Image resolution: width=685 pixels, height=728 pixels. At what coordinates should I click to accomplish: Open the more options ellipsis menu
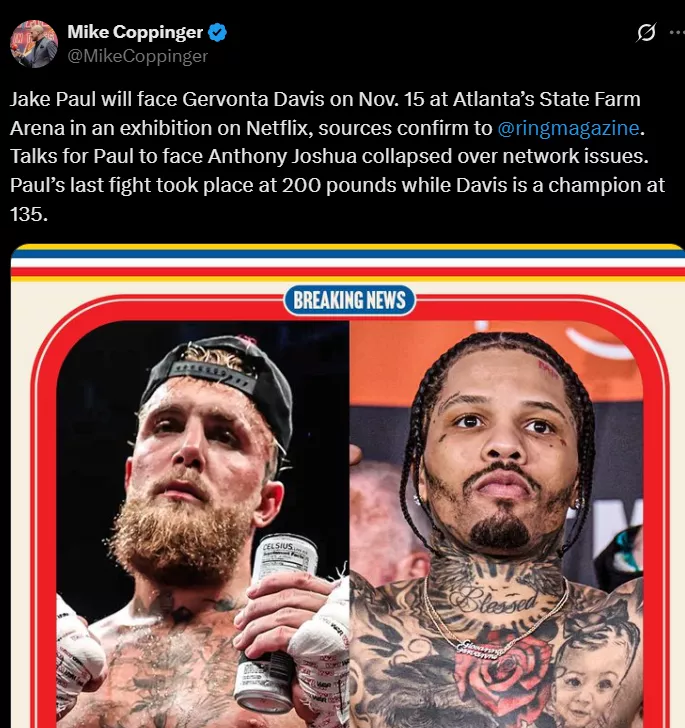click(x=677, y=32)
